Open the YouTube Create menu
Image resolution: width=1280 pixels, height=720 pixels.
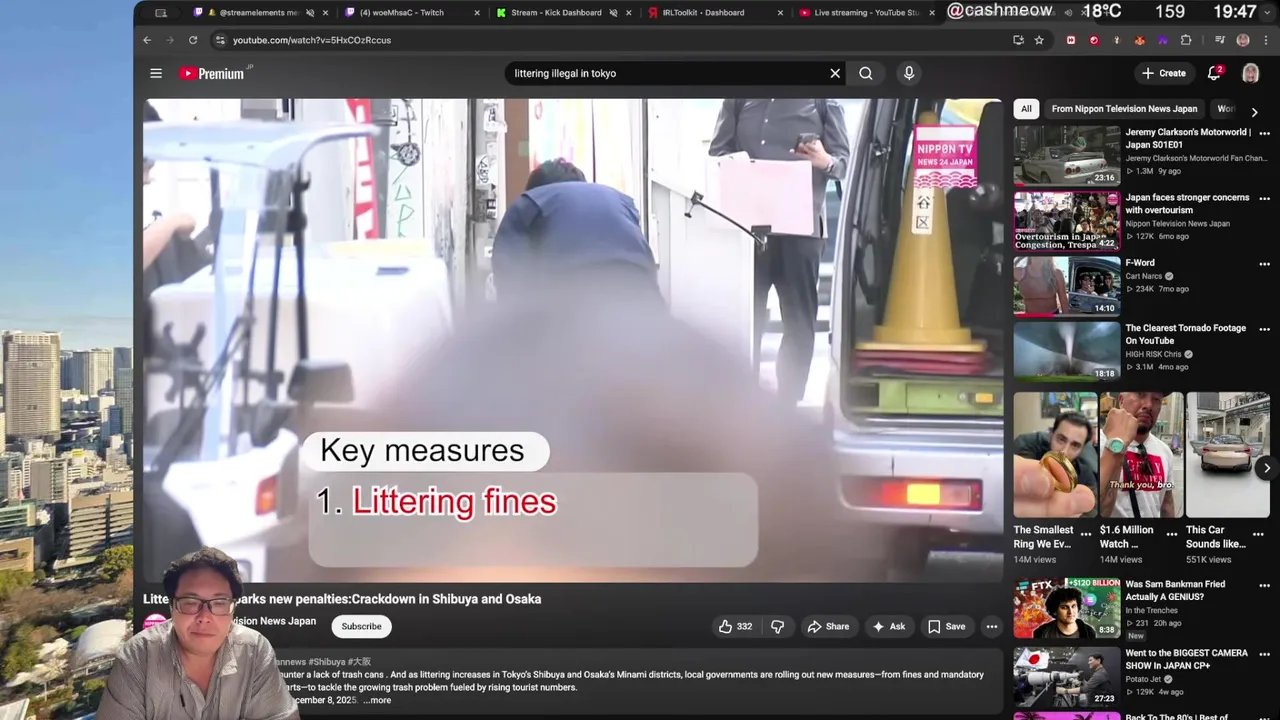click(1164, 73)
